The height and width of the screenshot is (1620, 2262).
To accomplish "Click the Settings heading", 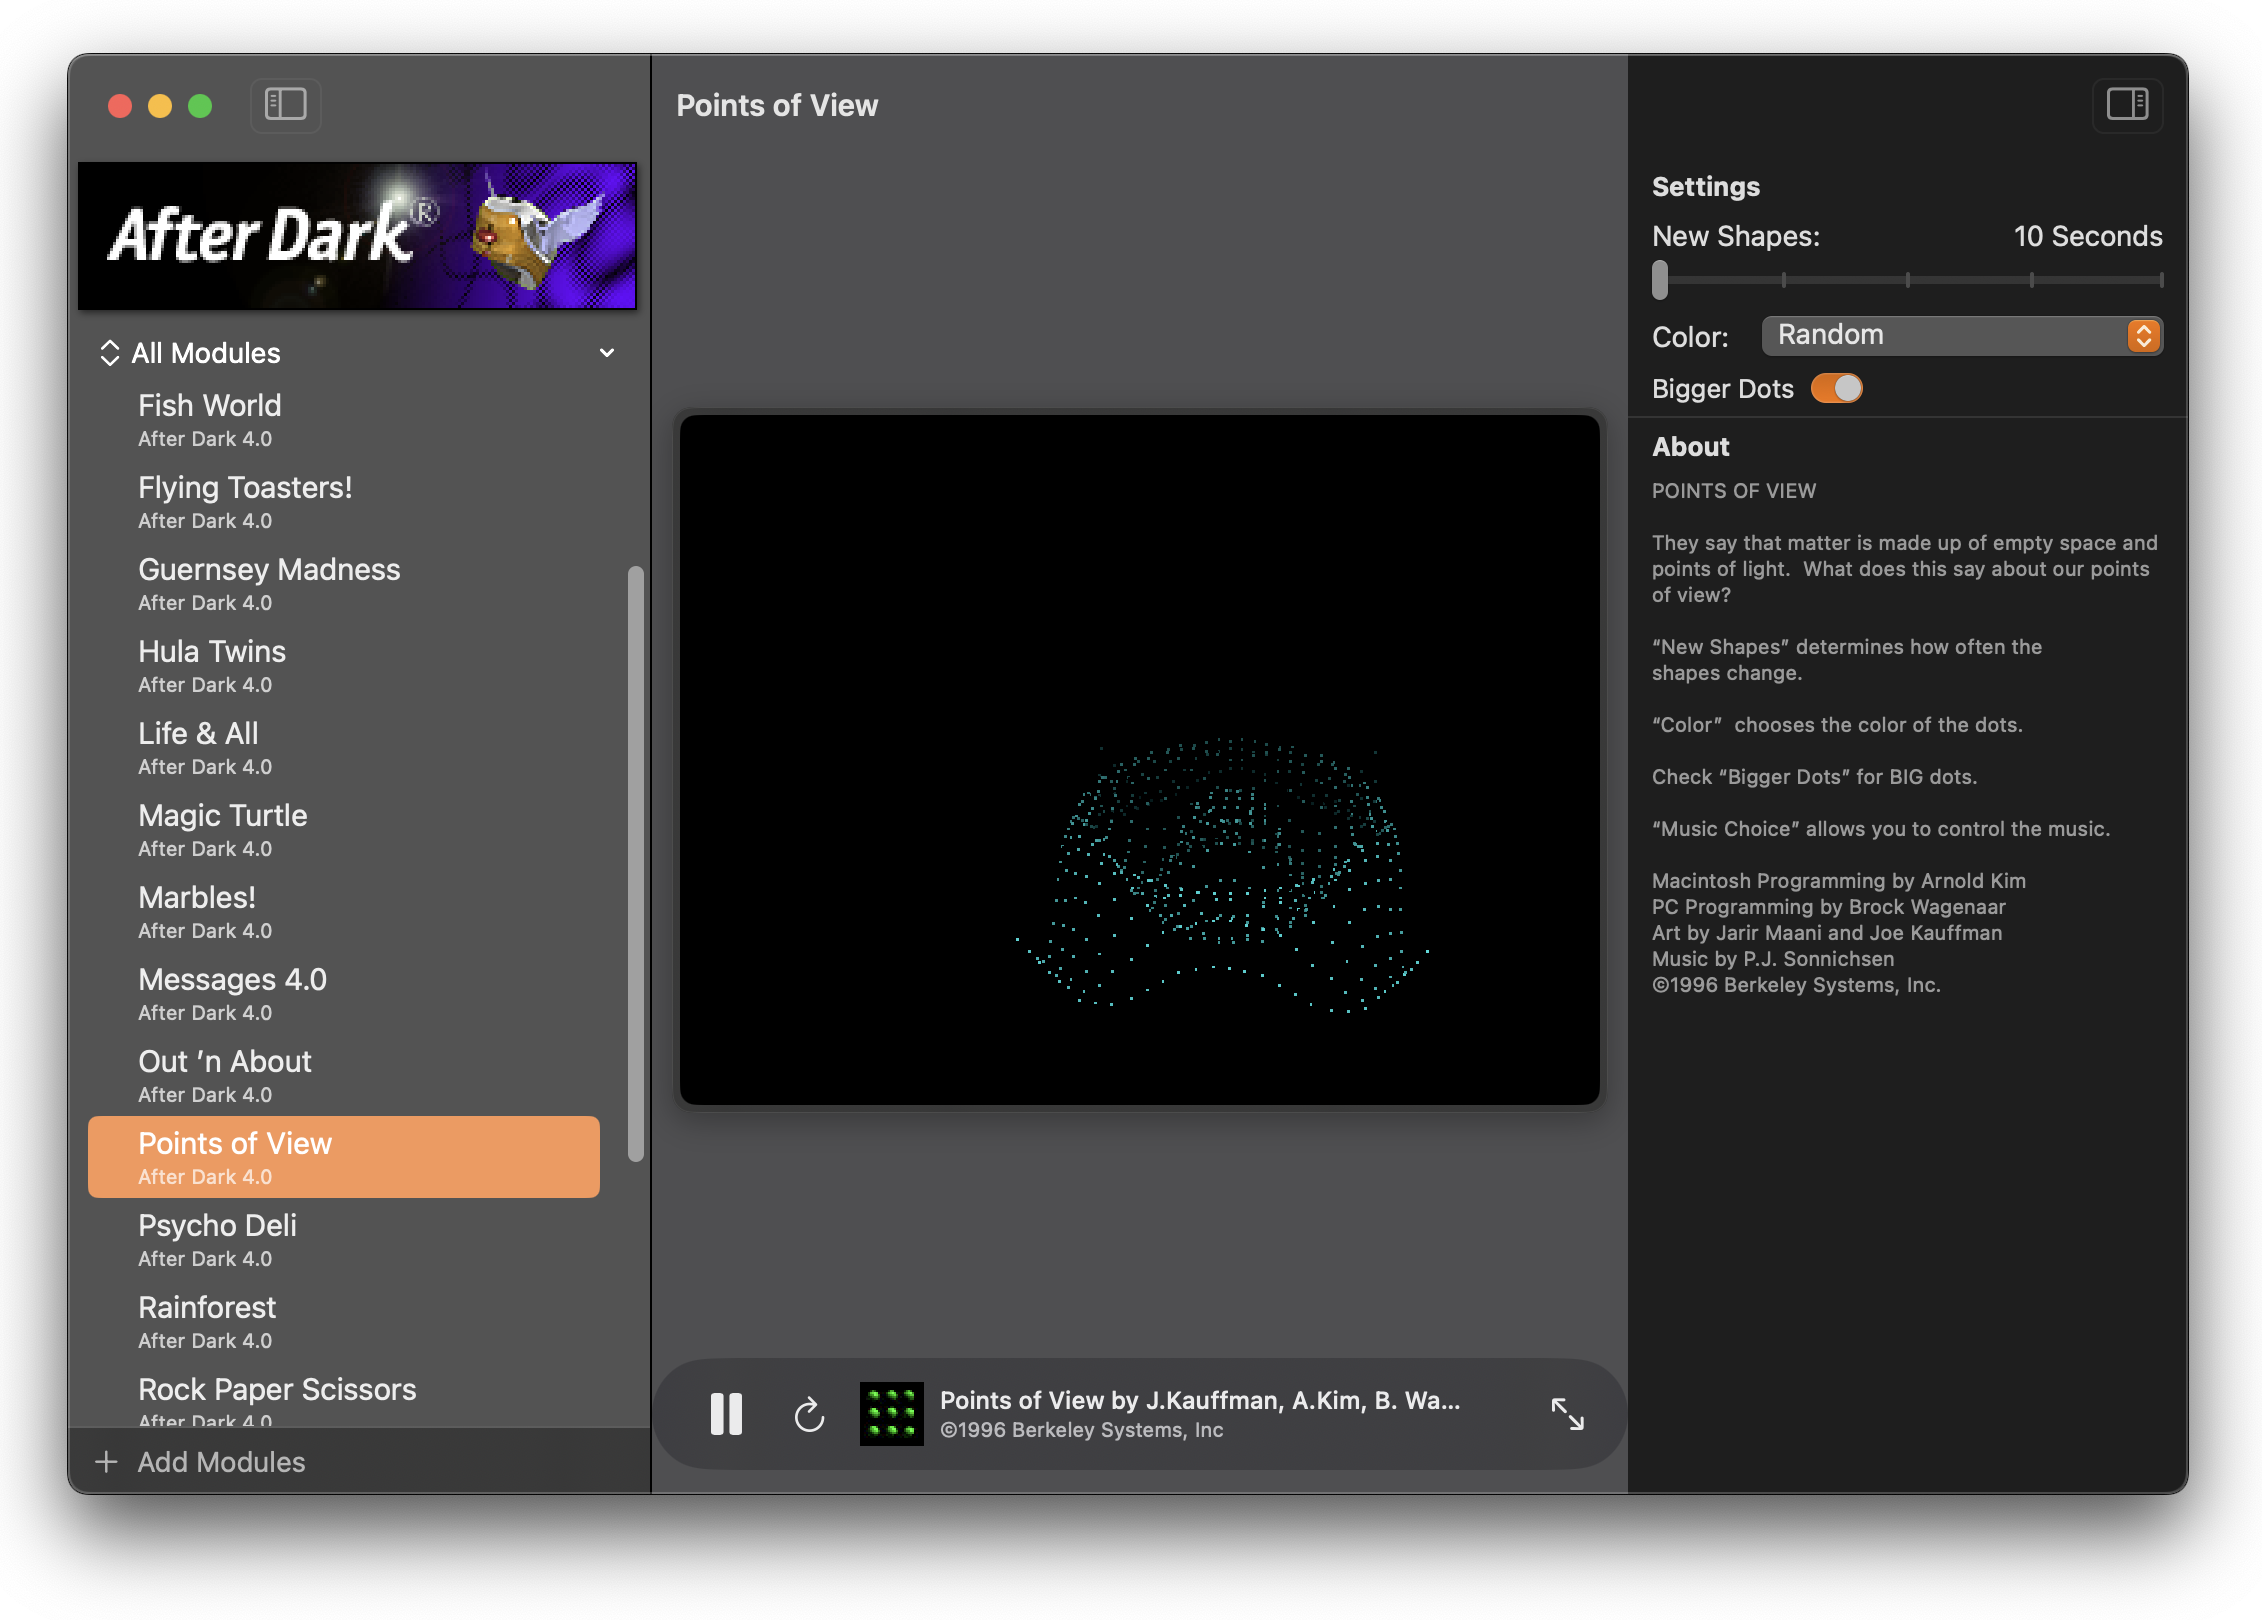I will tap(1706, 187).
